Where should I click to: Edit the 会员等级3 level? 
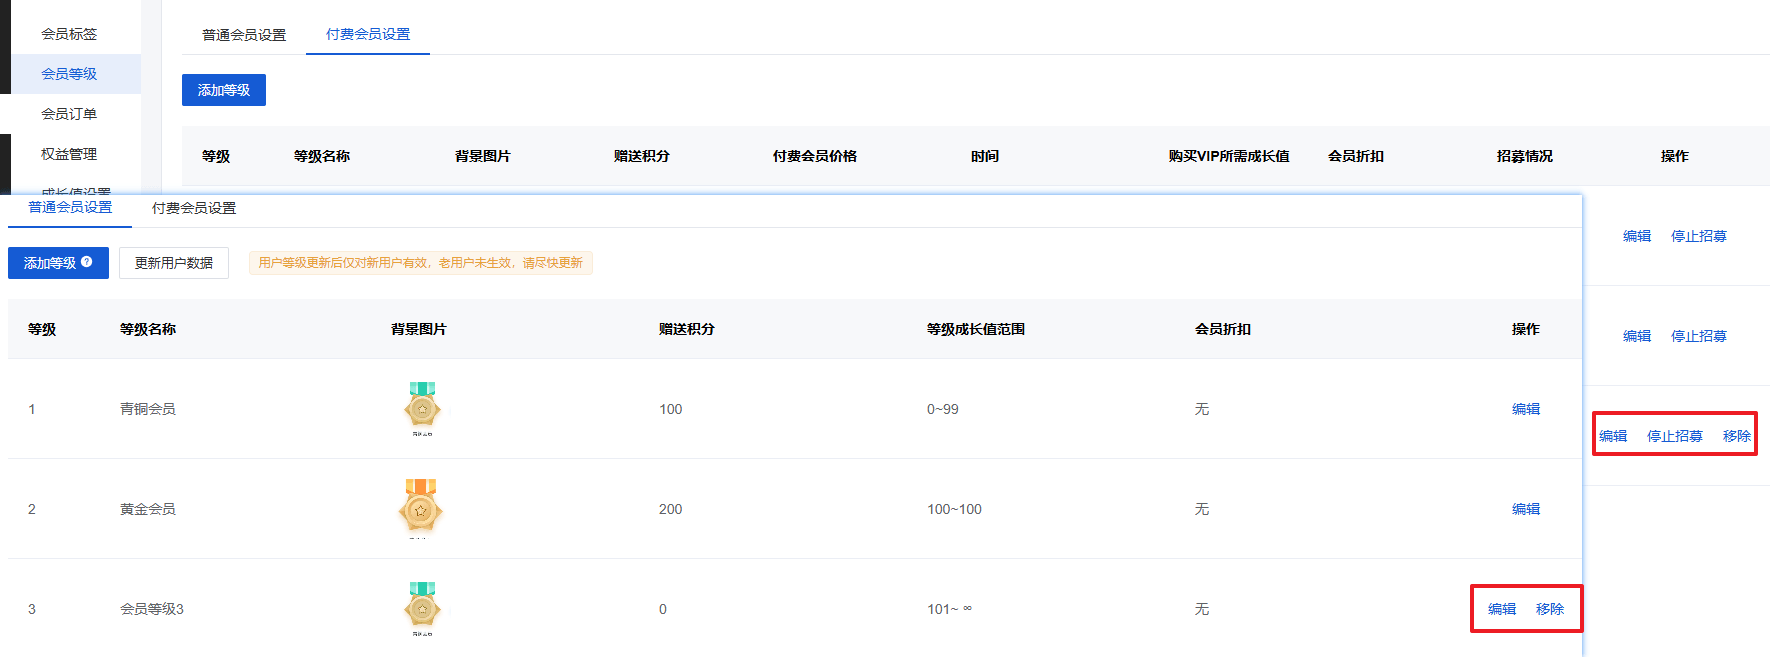click(x=1502, y=609)
